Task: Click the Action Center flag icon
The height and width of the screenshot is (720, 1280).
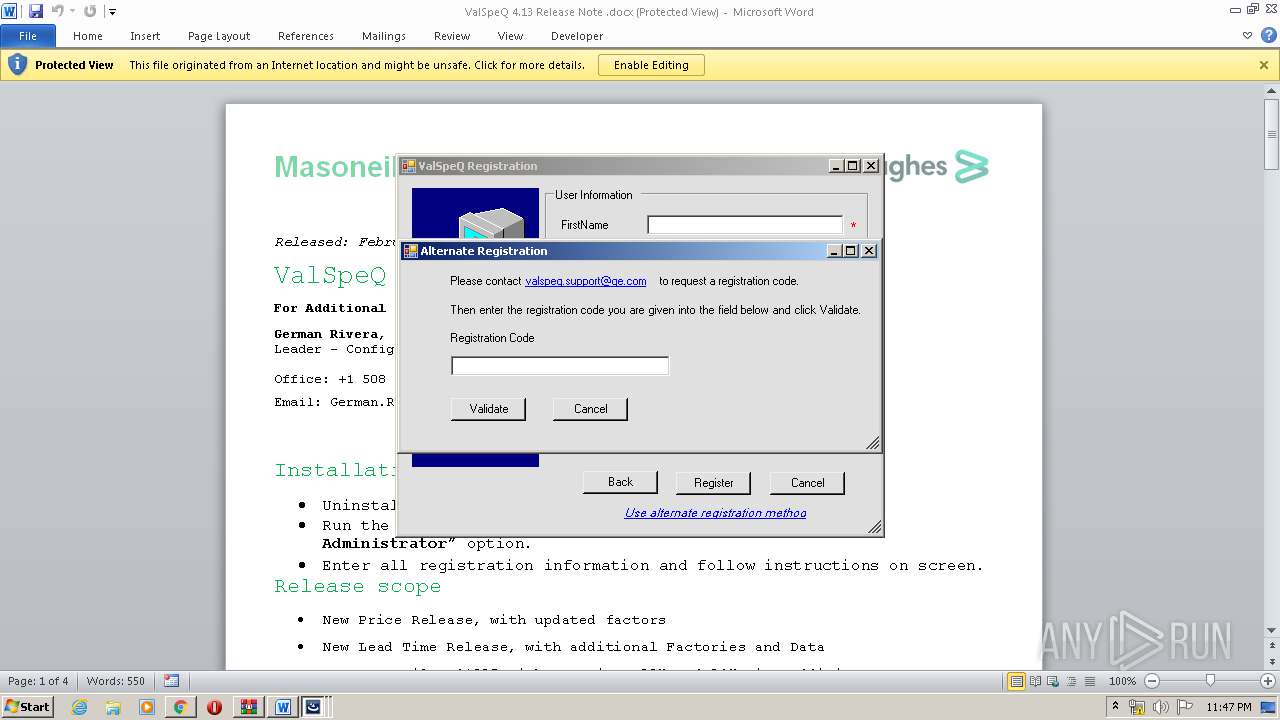Action: (x=1185, y=707)
